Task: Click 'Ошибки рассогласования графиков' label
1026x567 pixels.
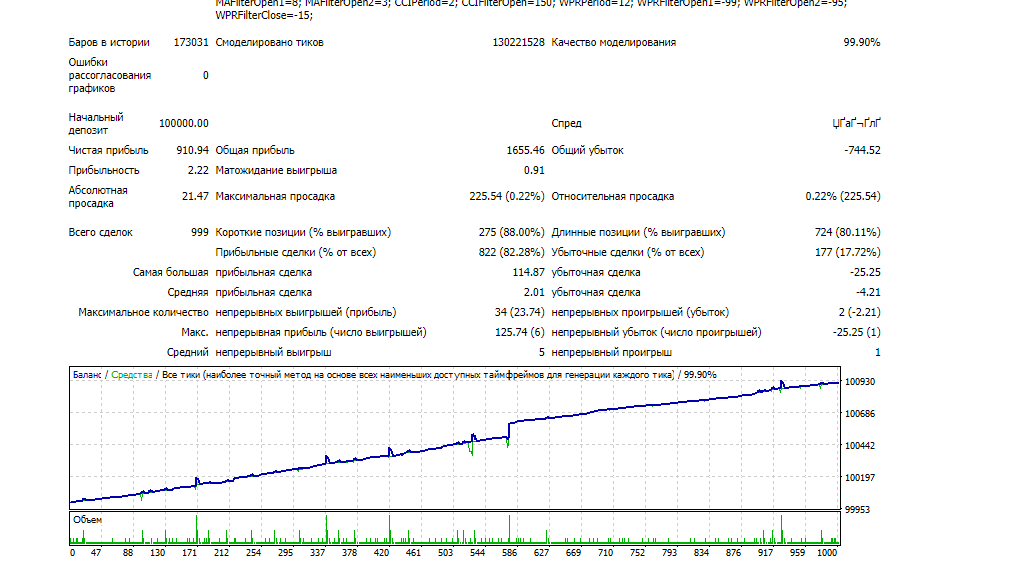Action: click(110, 75)
